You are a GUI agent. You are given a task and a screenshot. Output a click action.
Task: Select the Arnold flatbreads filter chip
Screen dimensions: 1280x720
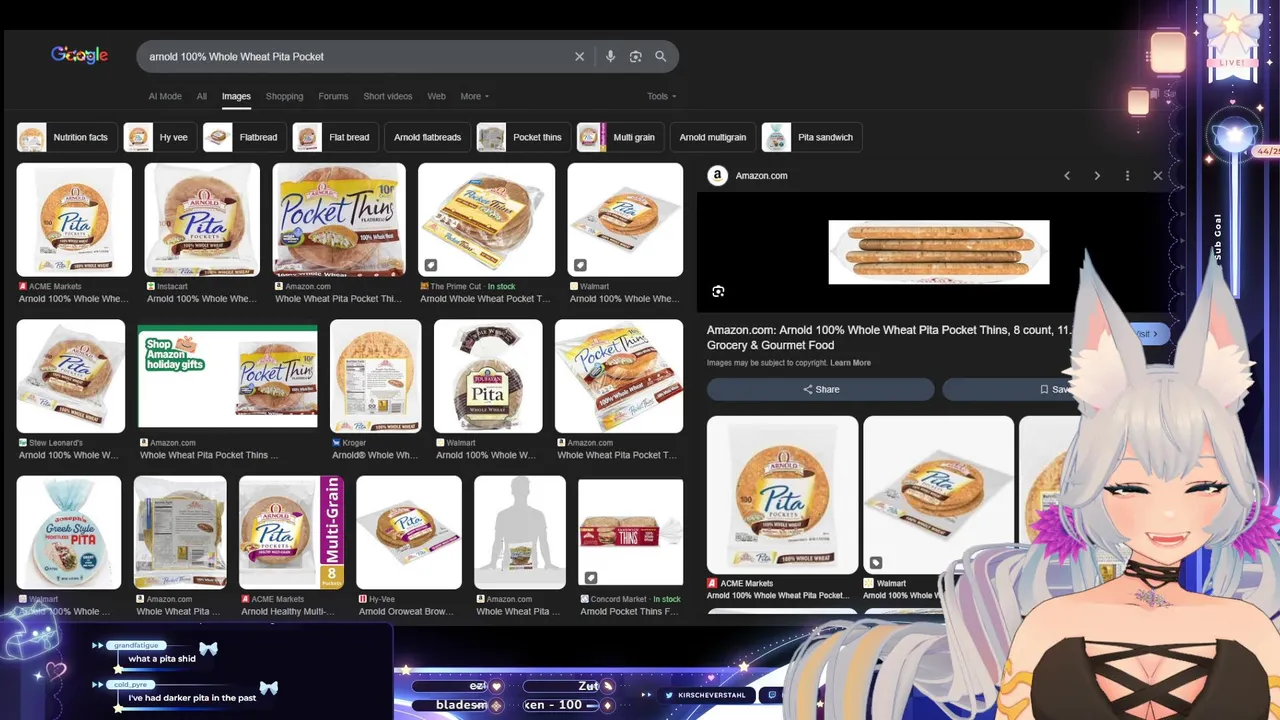pos(427,137)
